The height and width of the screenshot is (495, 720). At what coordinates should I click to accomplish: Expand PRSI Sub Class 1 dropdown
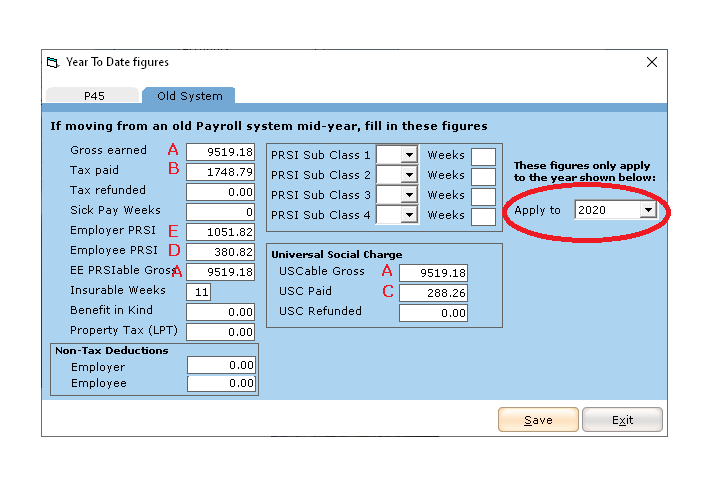(408, 155)
